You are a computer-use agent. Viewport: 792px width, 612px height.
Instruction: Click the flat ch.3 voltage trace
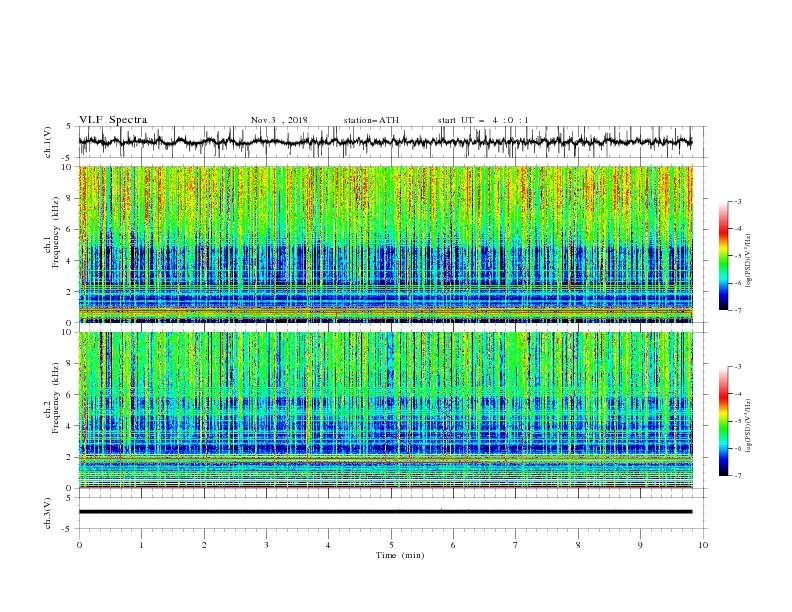(x=385, y=512)
